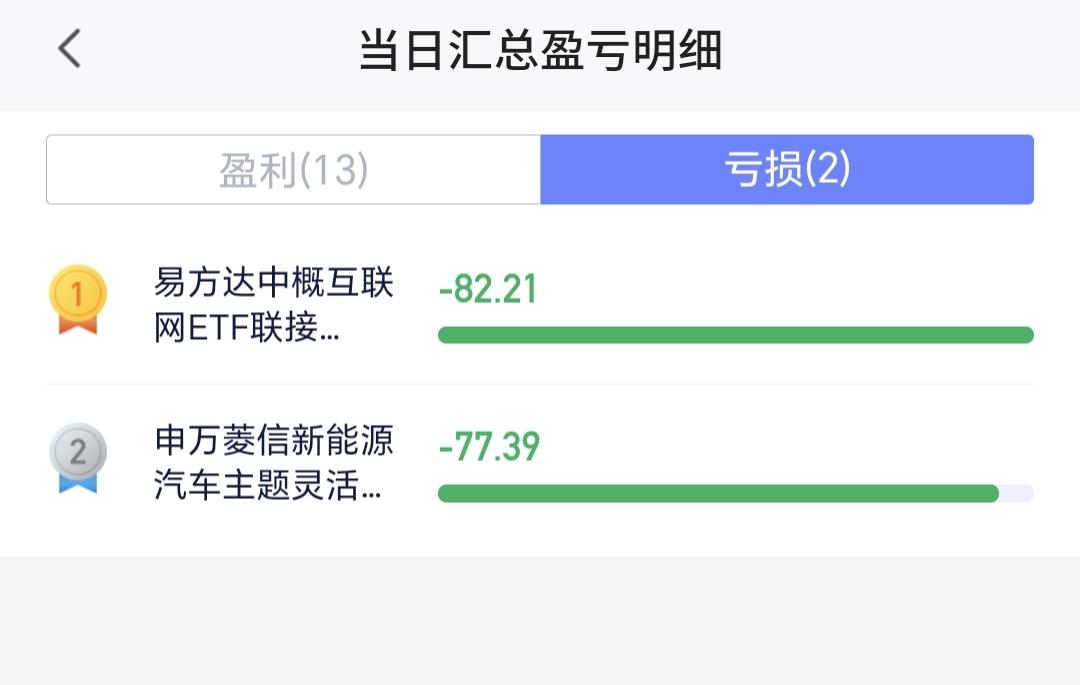Click the -77.39 loss amount

click(489, 446)
